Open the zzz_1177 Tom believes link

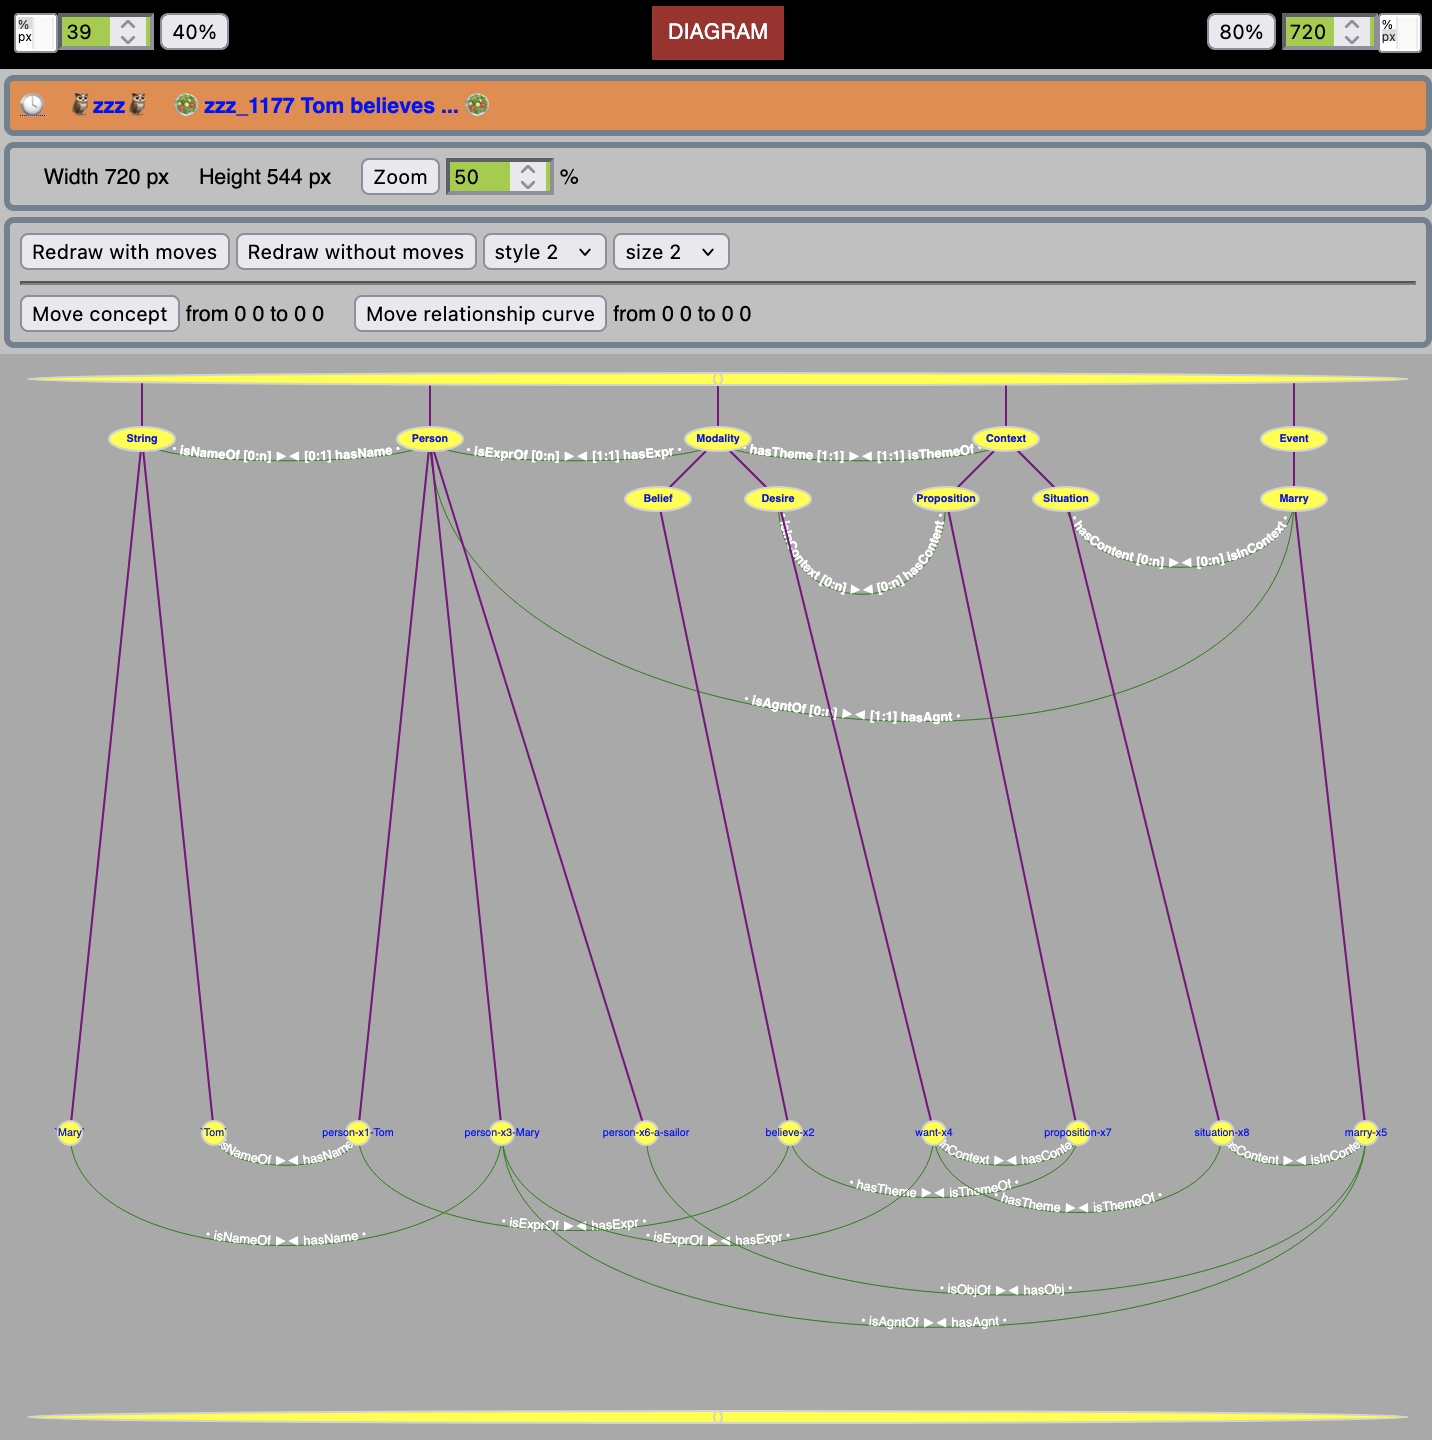331,105
